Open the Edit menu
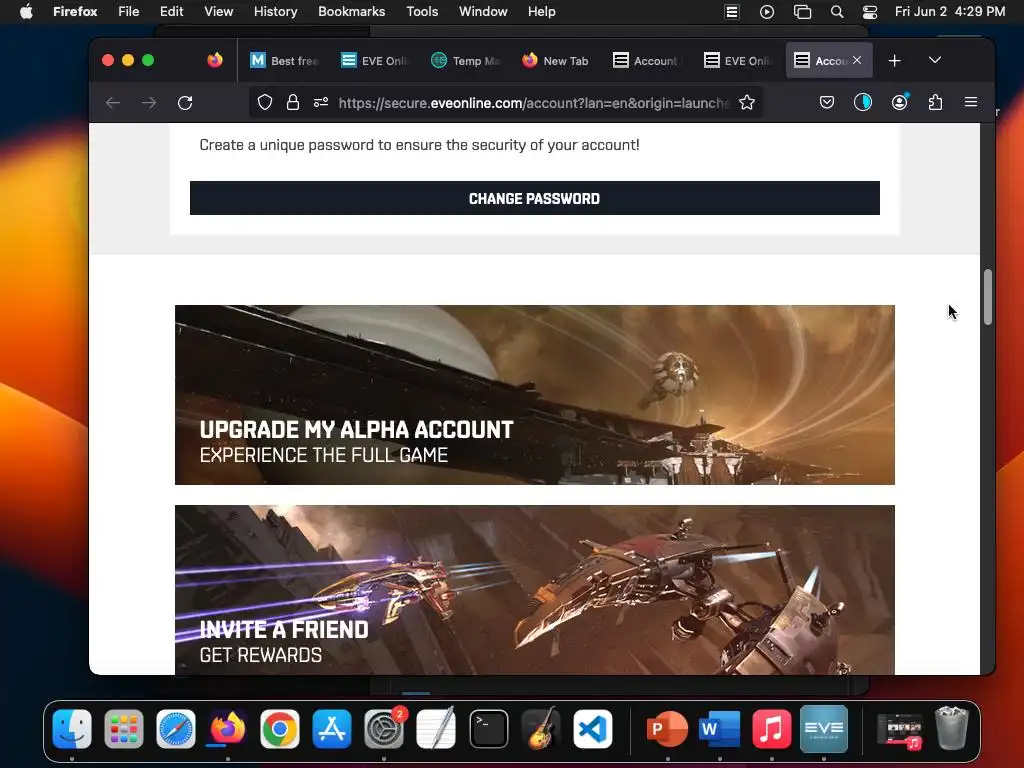The width and height of the screenshot is (1024, 768). [172, 11]
